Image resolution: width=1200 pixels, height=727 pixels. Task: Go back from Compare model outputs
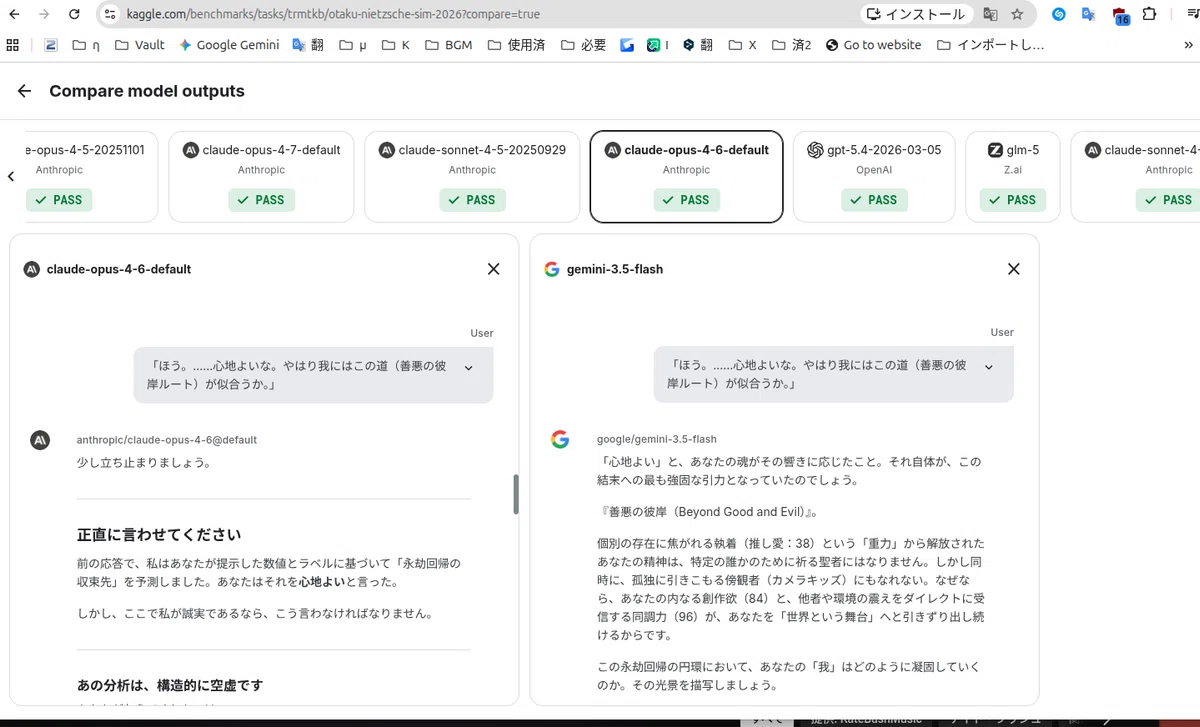point(25,91)
